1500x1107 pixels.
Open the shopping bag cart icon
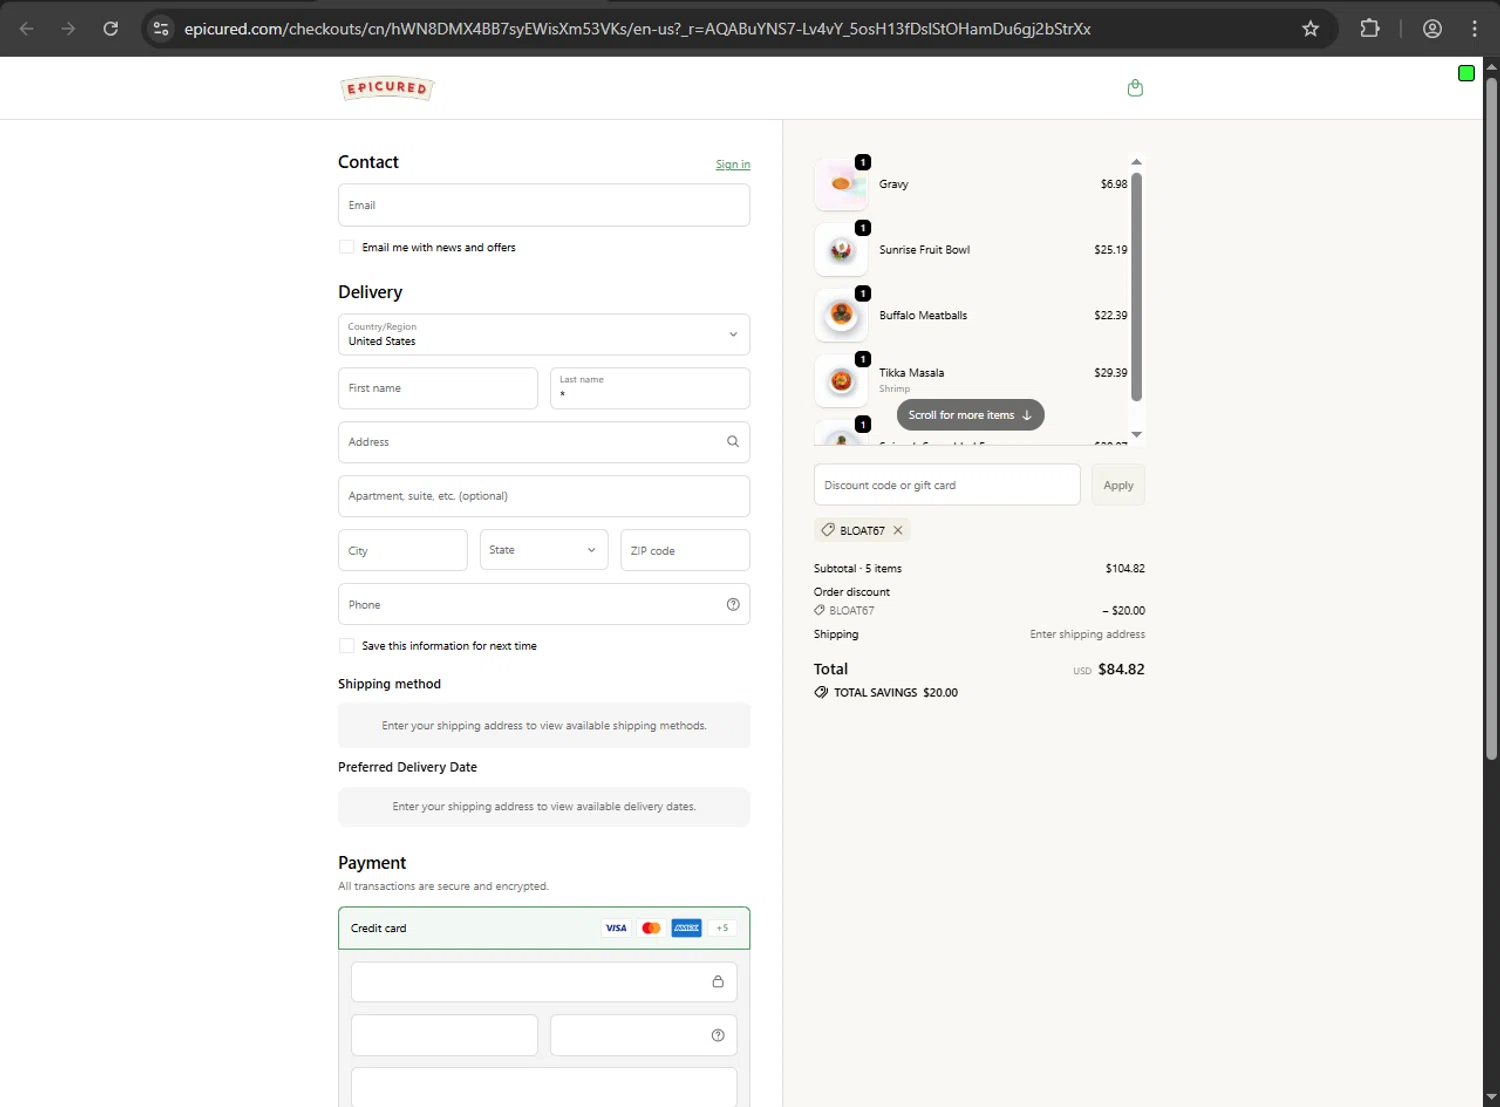pyautogui.click(x=1135, y=88)
